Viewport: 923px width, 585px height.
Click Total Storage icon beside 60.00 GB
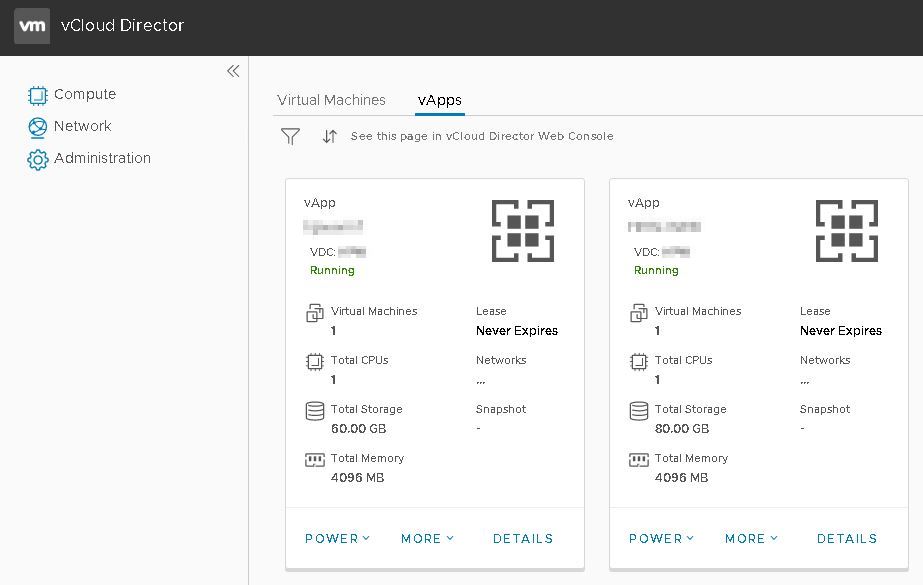coord(315,411)
